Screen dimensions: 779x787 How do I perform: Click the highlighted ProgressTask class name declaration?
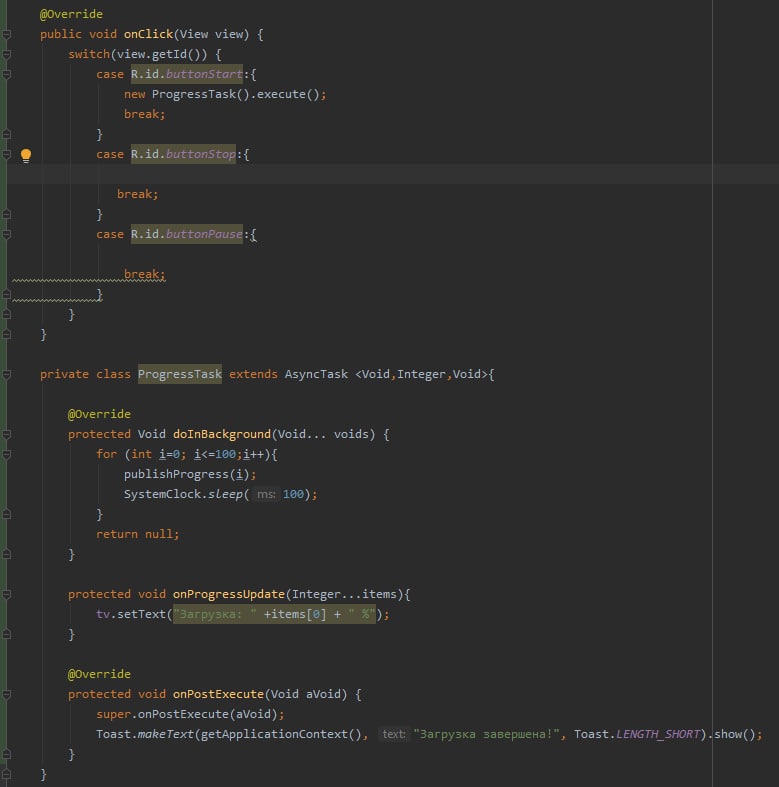180,374
